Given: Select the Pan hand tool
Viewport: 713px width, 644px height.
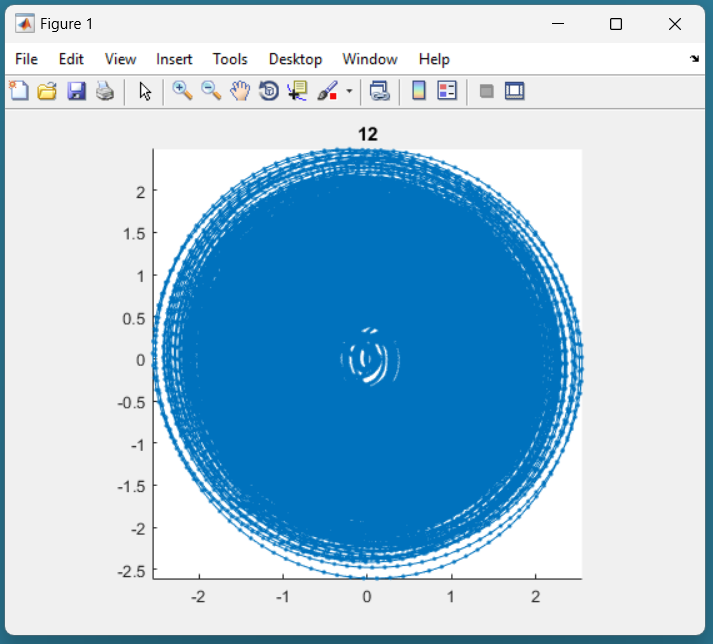Looking at the screenshot, I should pos(240,91).
